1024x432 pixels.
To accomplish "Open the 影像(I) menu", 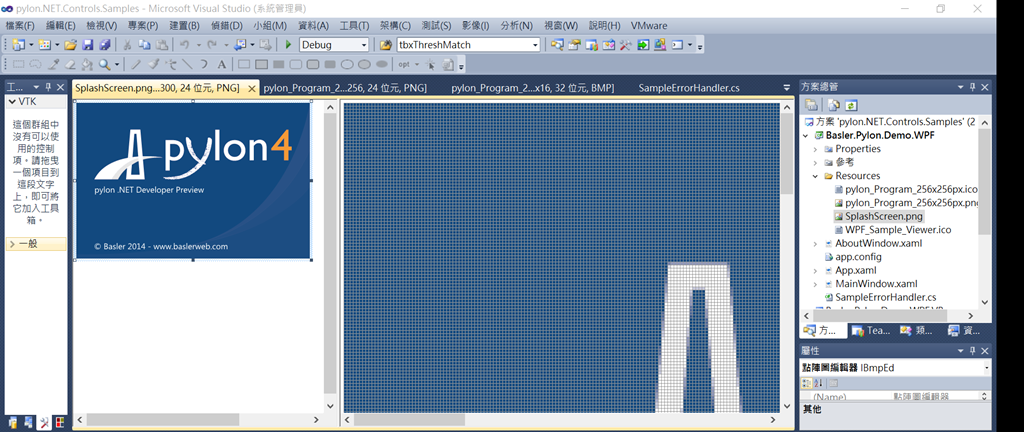I will tap(475, 25).
